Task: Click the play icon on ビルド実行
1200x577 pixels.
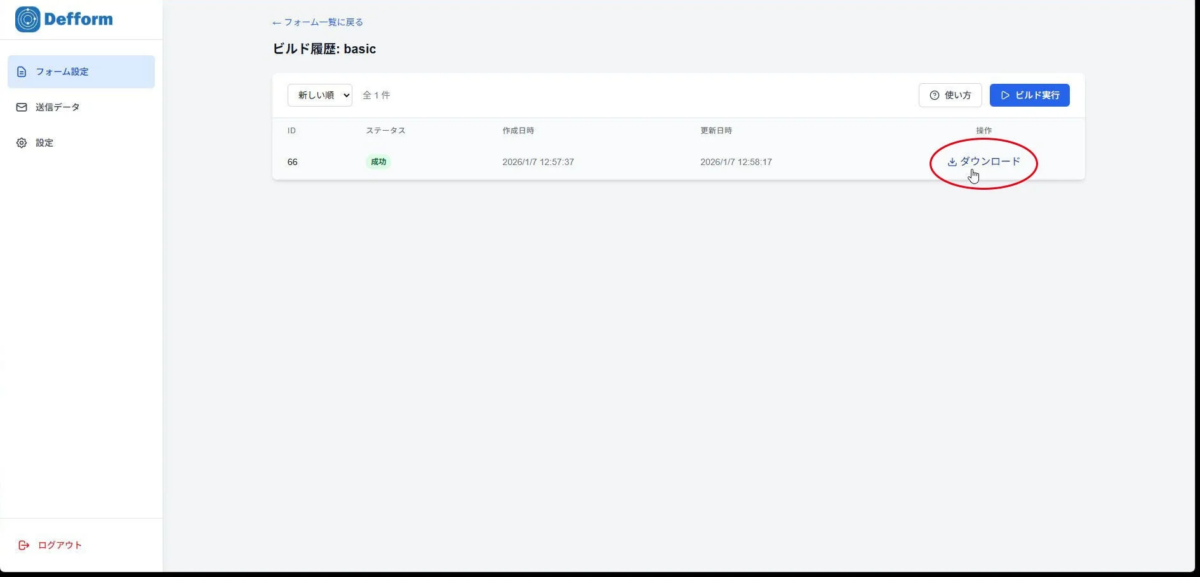Action: point(1004,94)
